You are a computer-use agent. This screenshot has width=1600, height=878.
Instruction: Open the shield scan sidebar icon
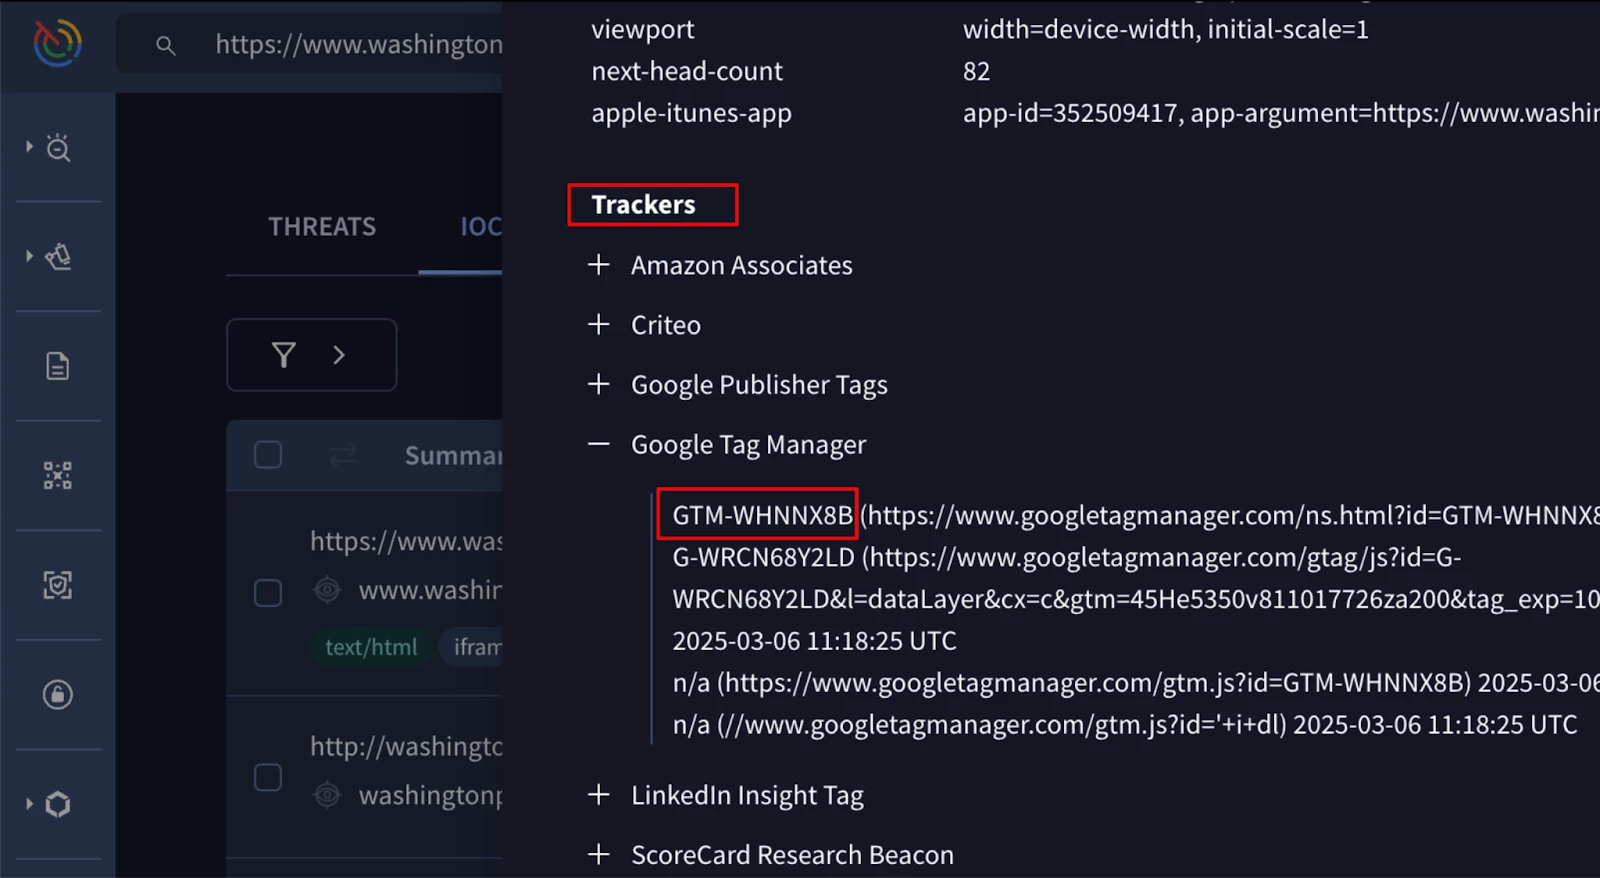pos(58,585)
